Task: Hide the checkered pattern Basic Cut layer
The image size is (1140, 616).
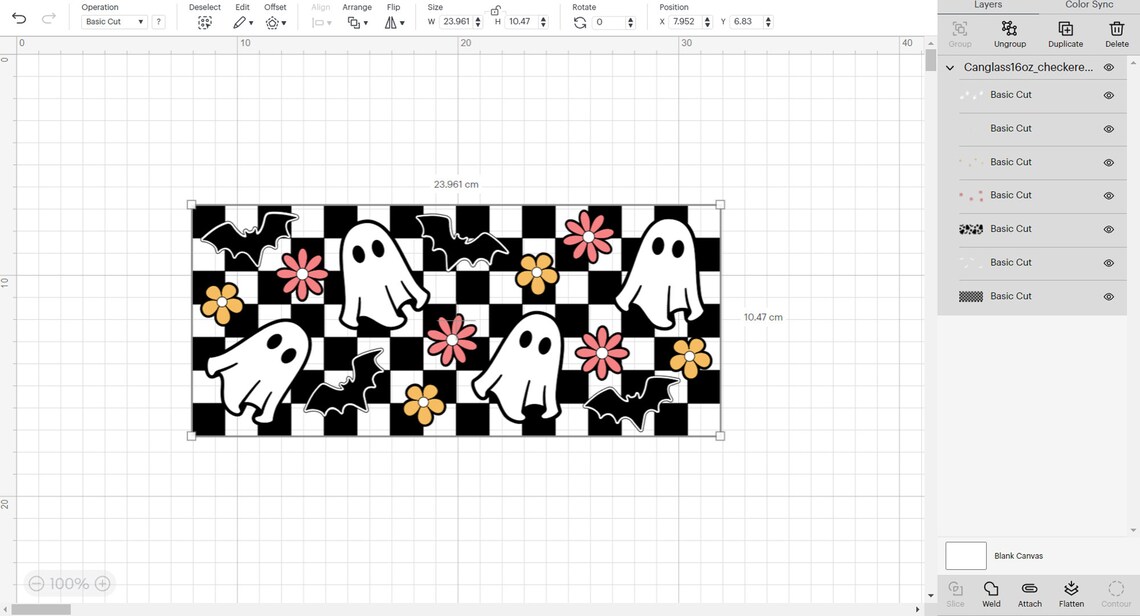Action: [1108, 296]
